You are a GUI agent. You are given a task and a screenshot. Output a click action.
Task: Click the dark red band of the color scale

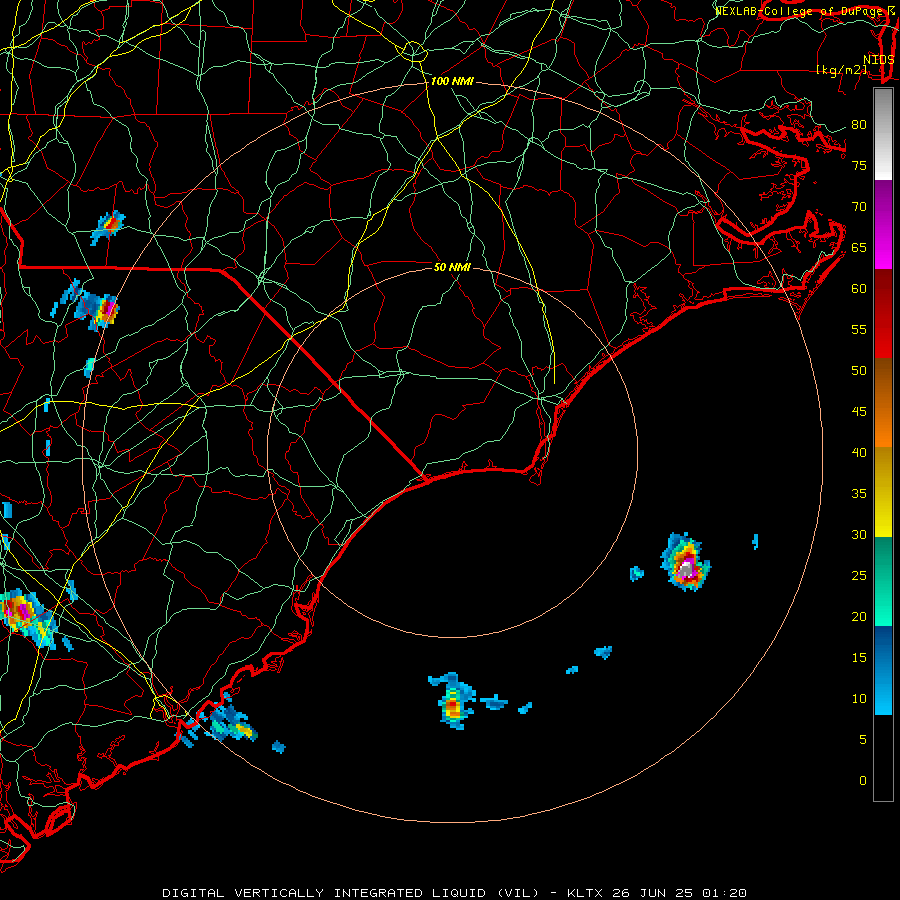click(883, 313)
